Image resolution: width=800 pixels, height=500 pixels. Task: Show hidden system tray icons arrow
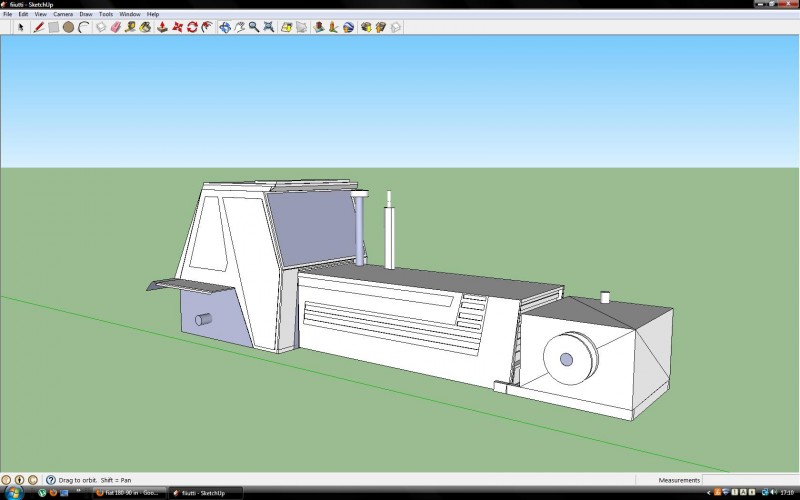click(709, 493)
